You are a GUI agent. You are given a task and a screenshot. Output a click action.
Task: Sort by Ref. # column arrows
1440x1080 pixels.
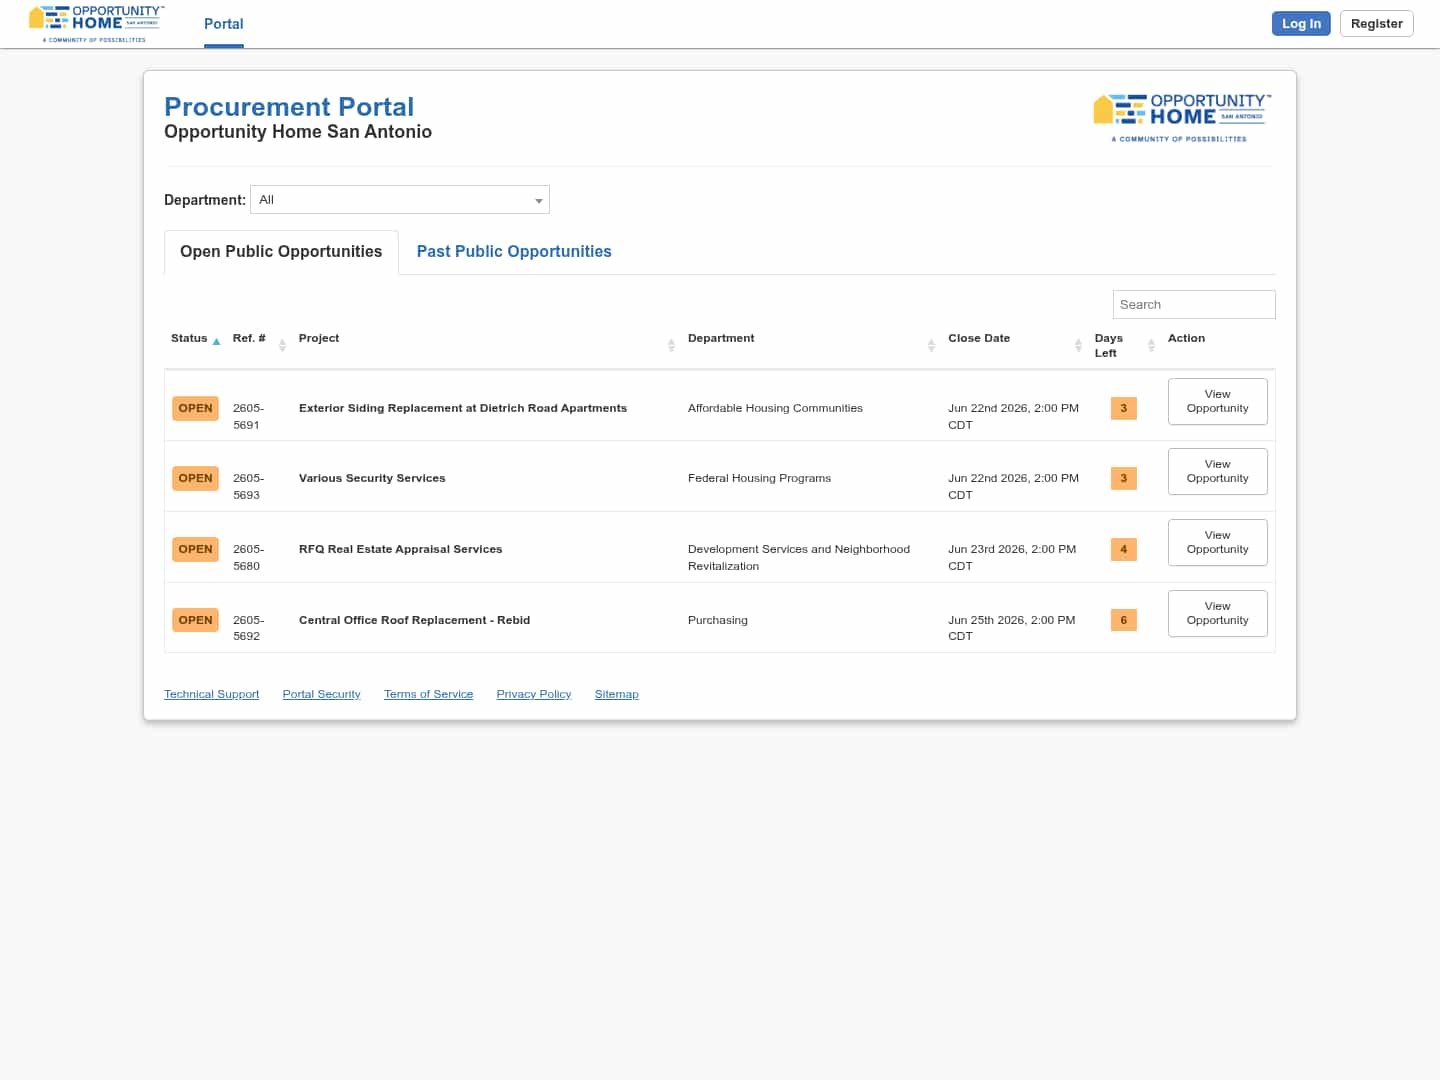[282, 345]
